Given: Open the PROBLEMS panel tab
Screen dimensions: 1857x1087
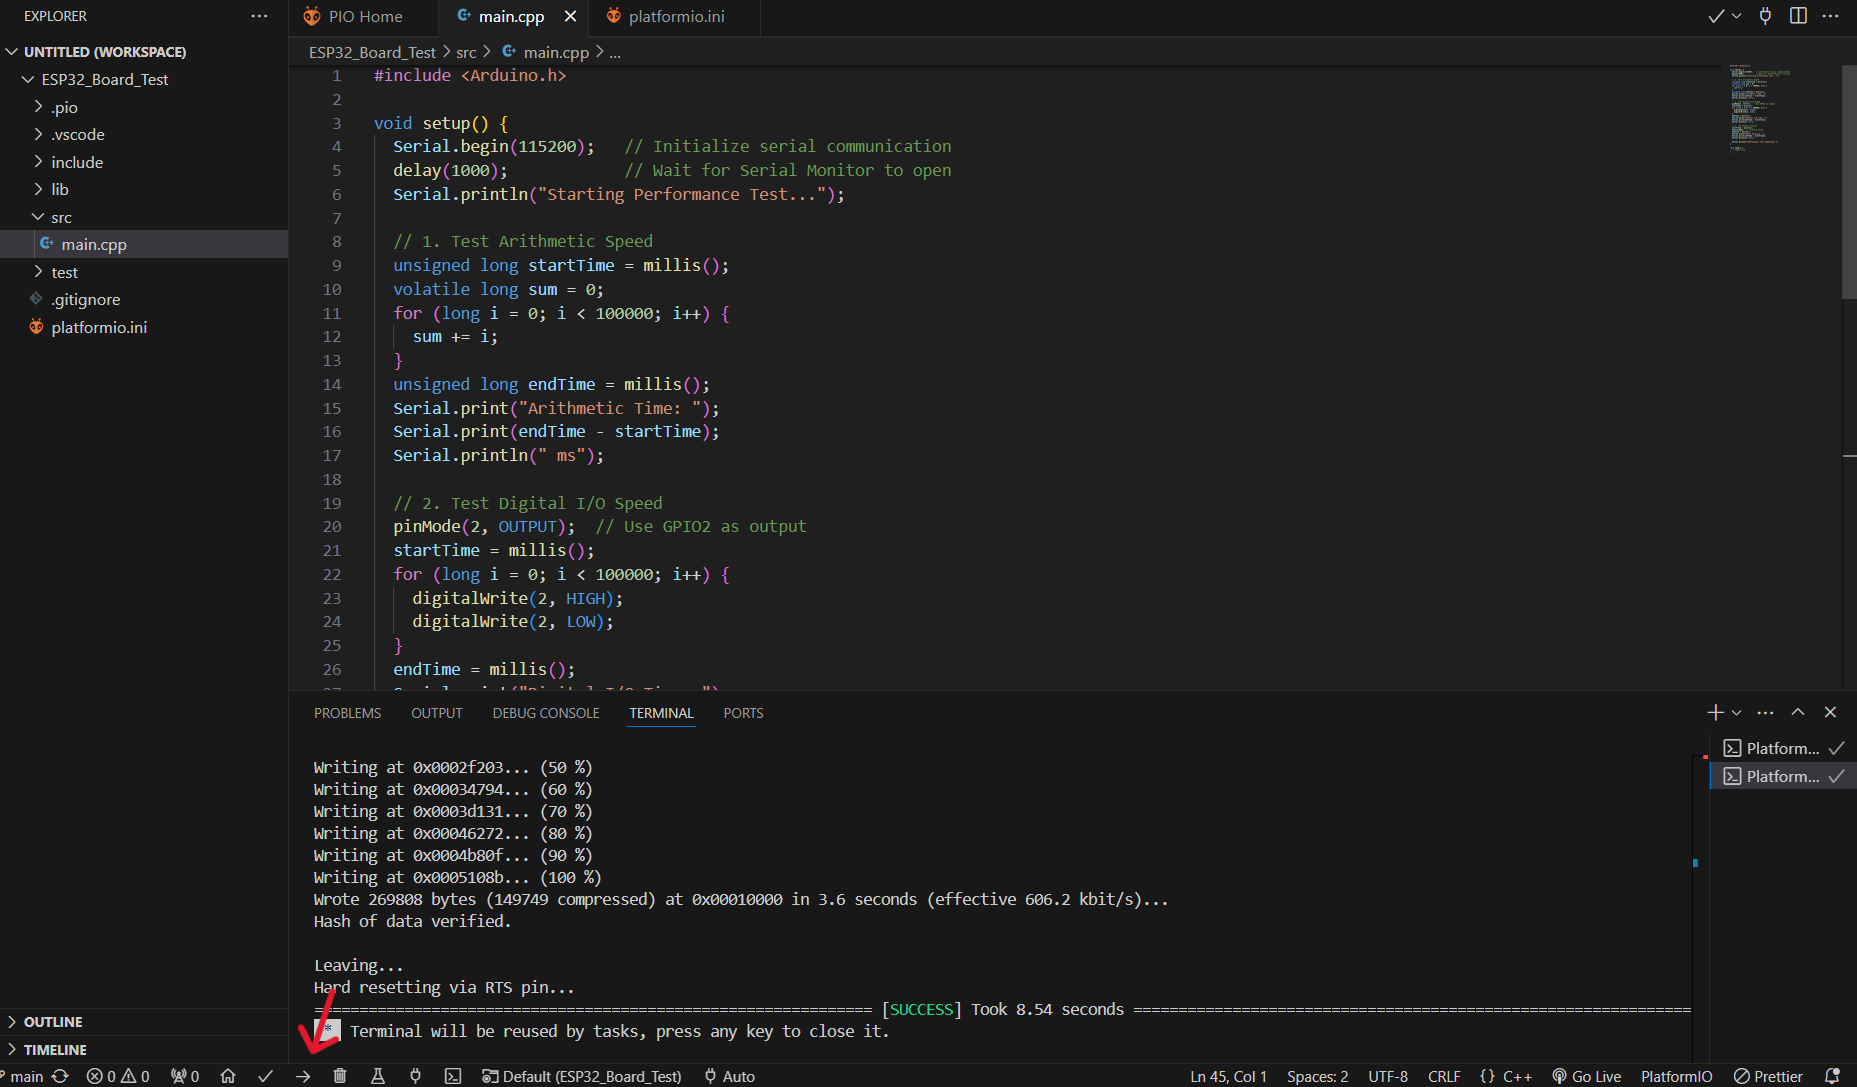Looking at the screenshot, I should tap(347, 713).
